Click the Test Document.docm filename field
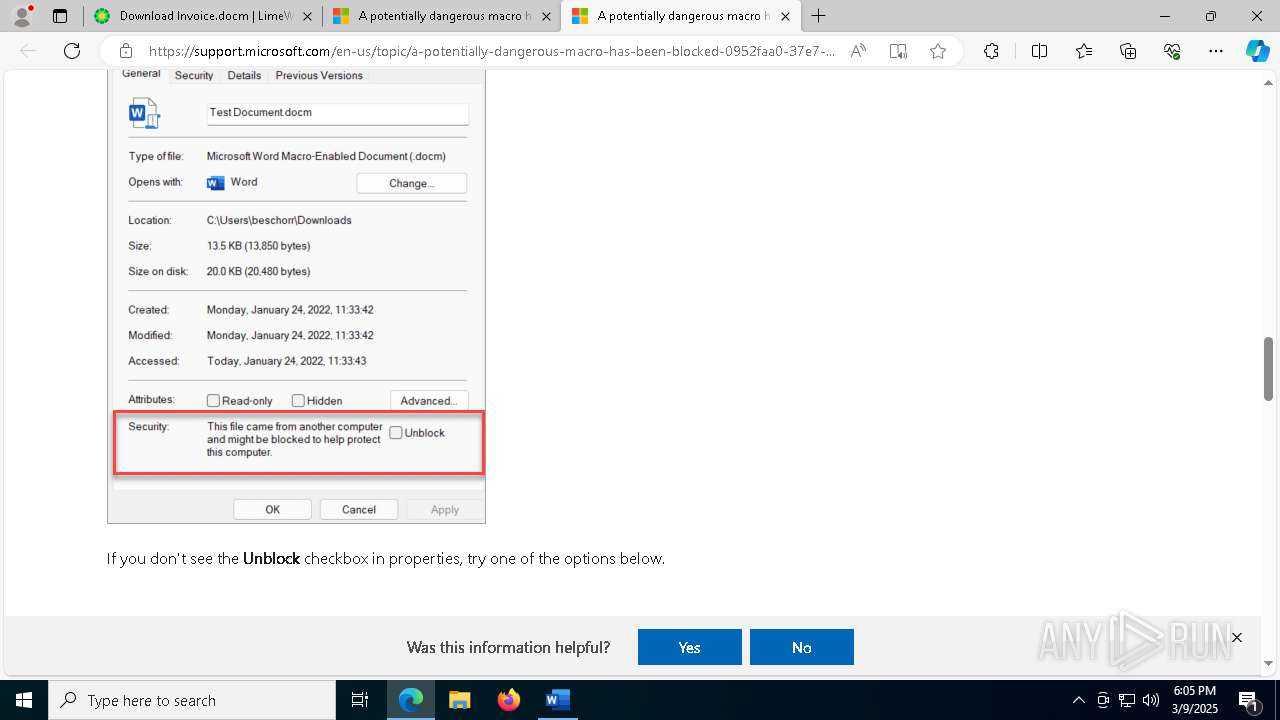The image size is (1280, 720). [338, 113]
